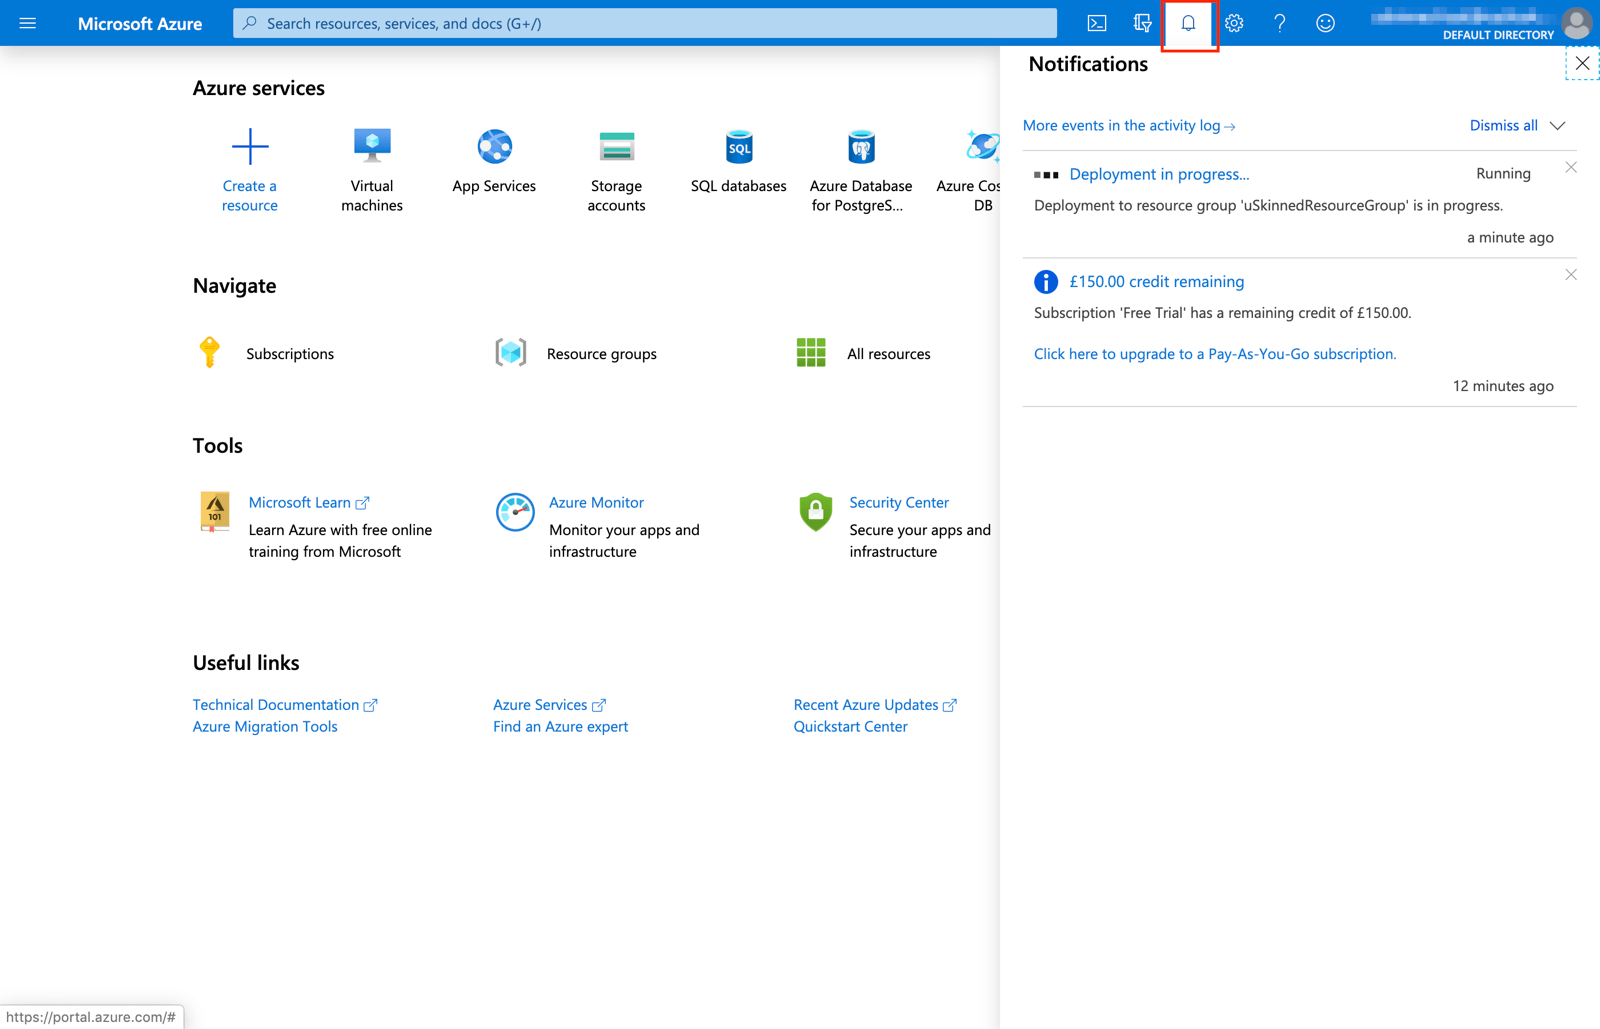
Task: Open the Azure Services useful link
Action: [x=549, y=705]
